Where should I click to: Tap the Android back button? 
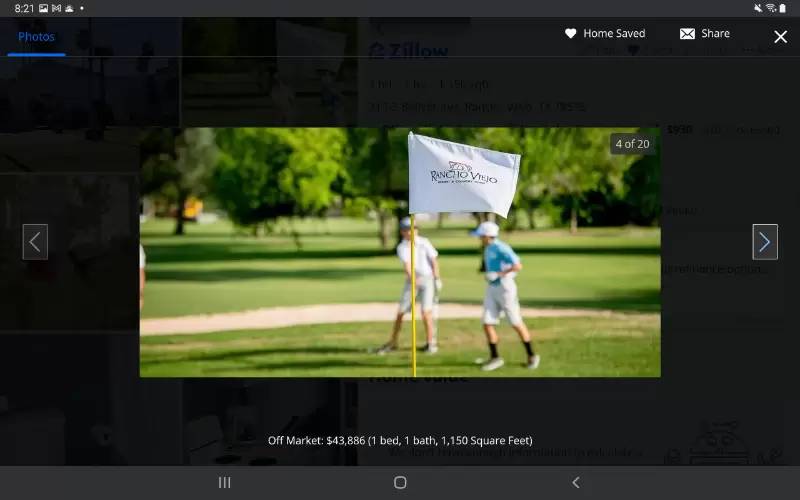[576, 482]
